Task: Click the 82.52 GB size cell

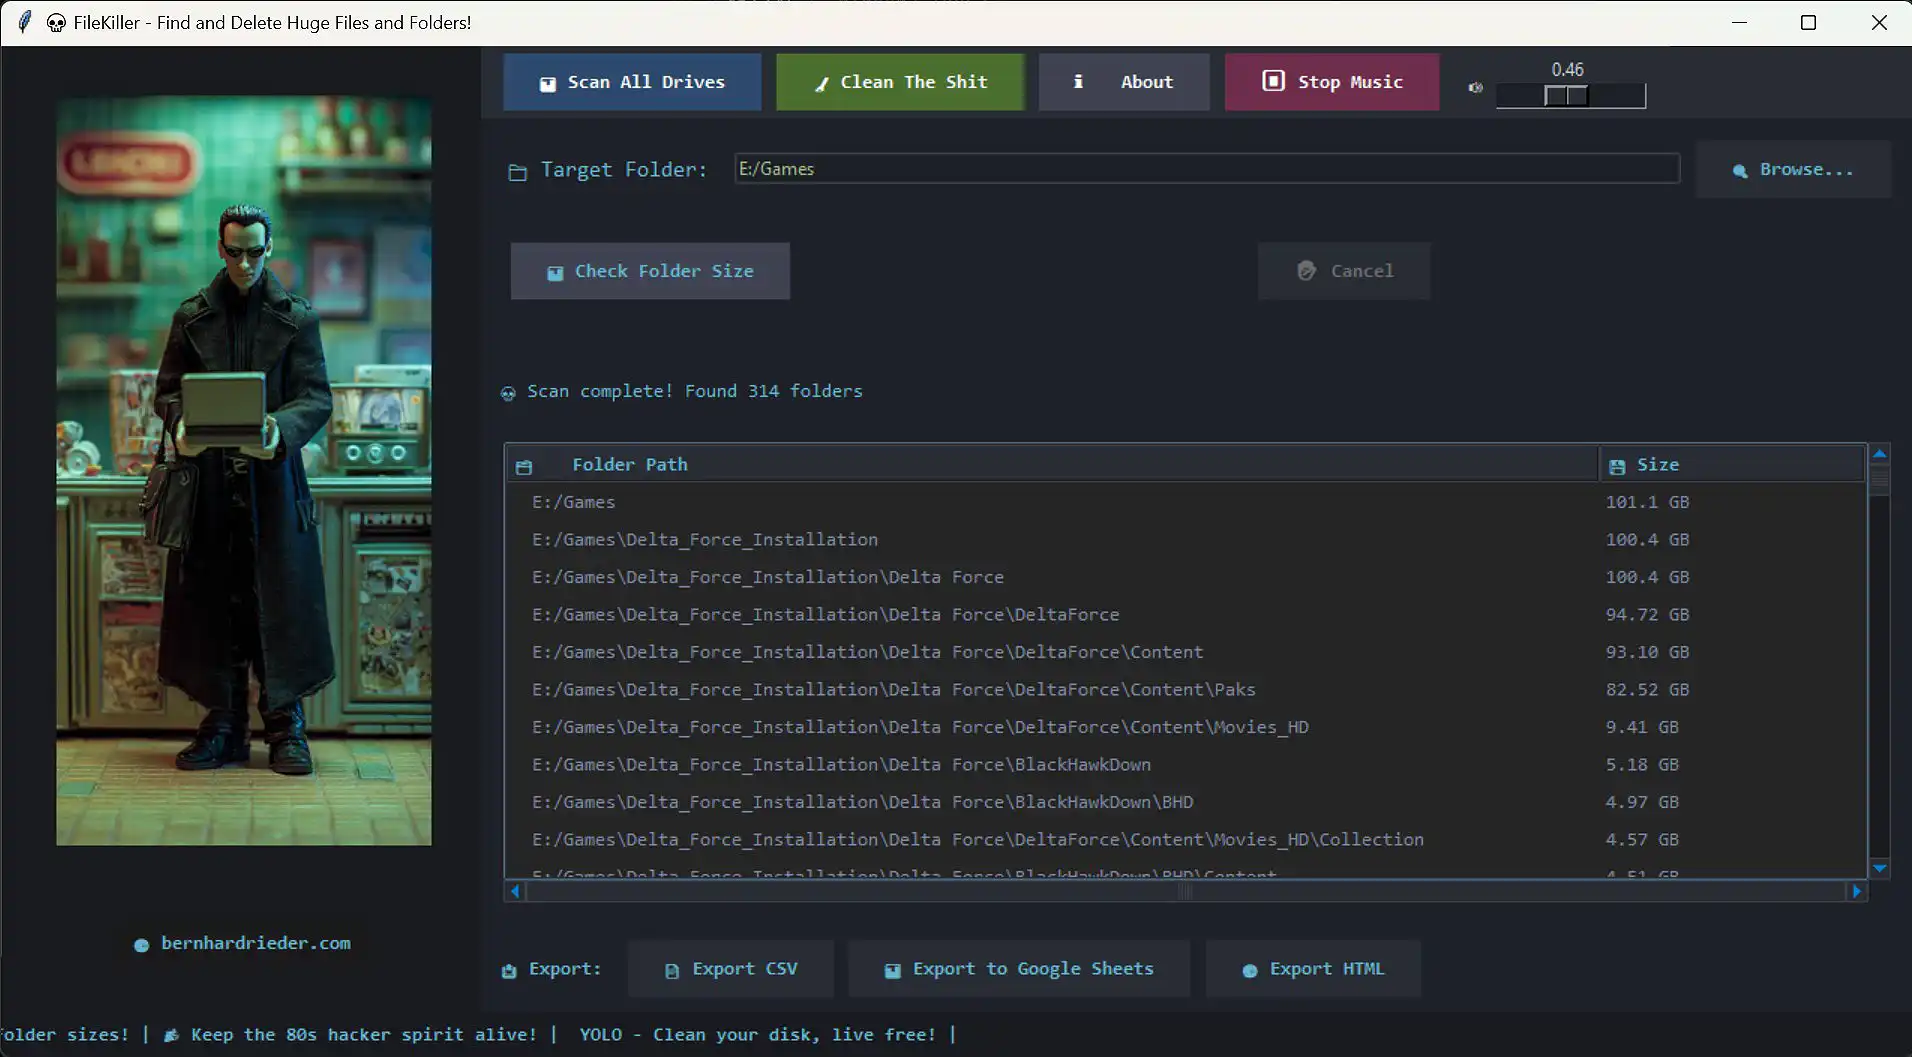Action: 1647,690
